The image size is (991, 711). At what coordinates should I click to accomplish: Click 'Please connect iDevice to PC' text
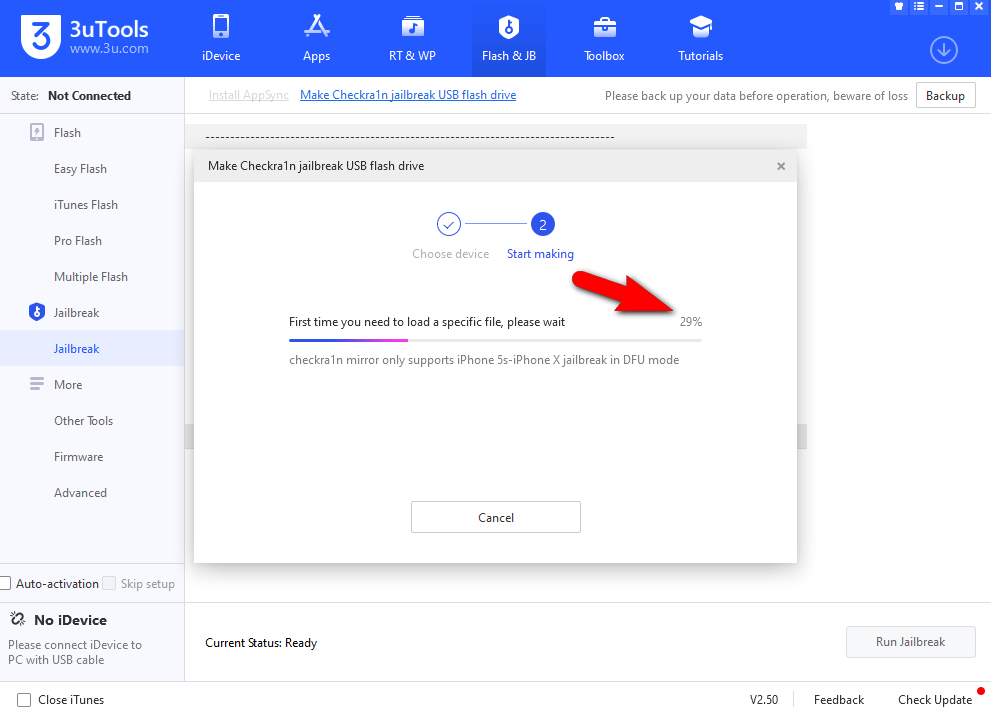pyautogui.click(x=75, y=652)
